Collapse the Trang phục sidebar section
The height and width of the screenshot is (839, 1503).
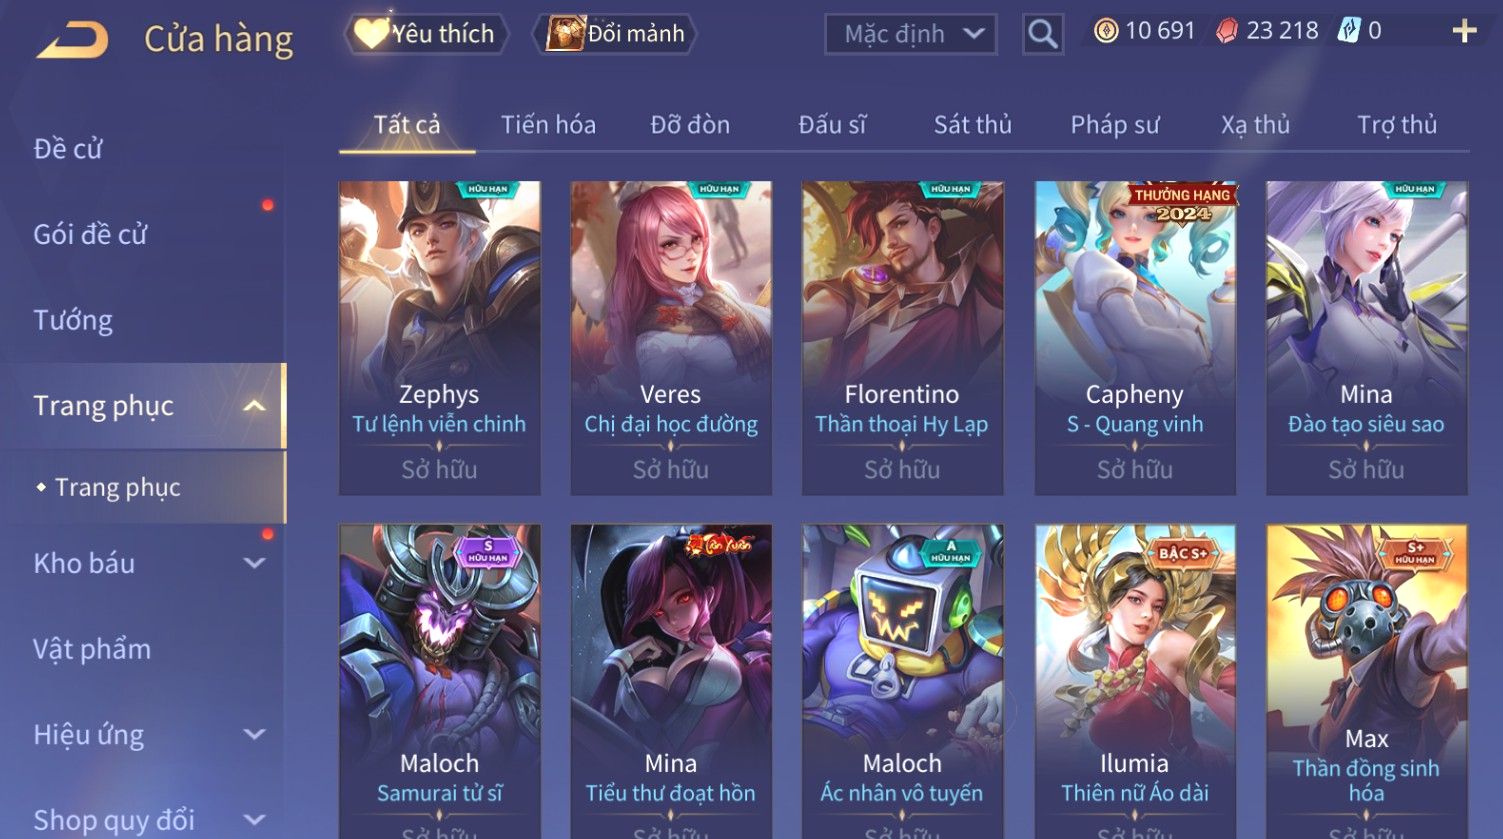pyautogui.click(x=254, y=406)
